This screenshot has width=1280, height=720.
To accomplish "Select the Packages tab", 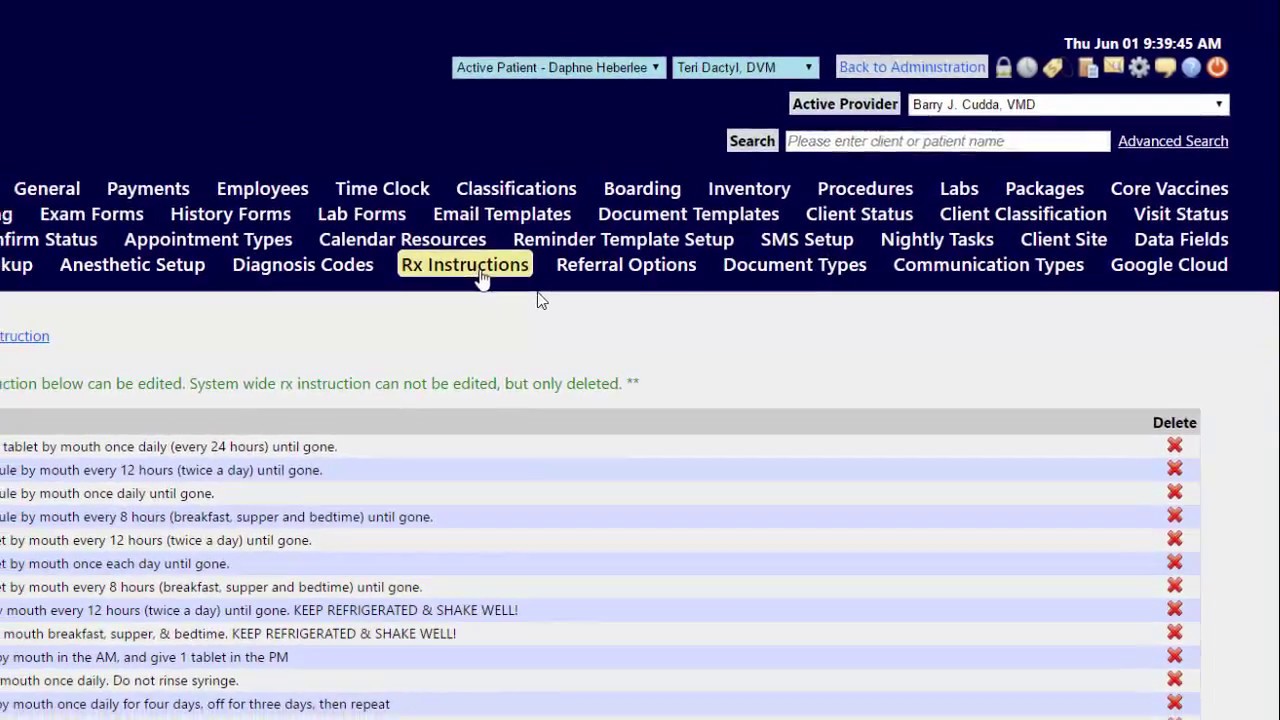I will (x=1044, y=189).
